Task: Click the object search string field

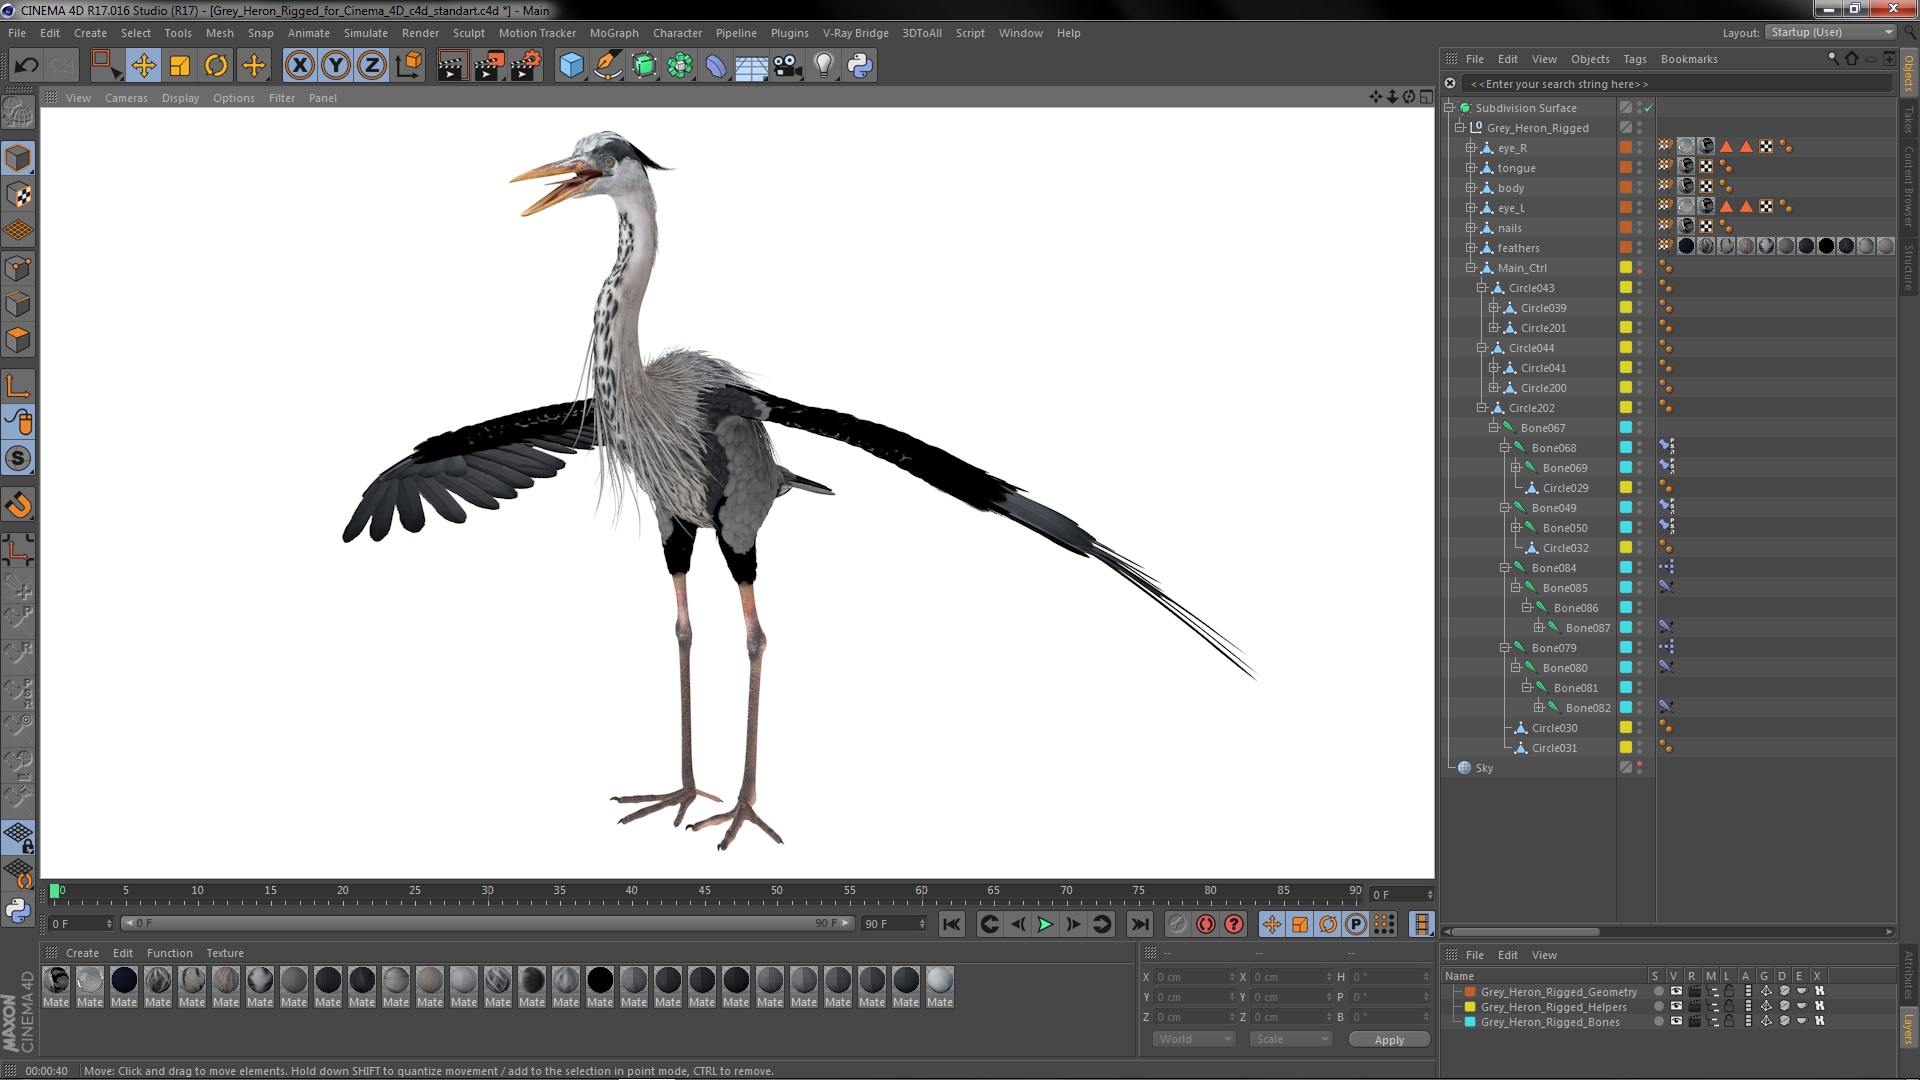Action: pyautogui.click(x=1678, y=84)
